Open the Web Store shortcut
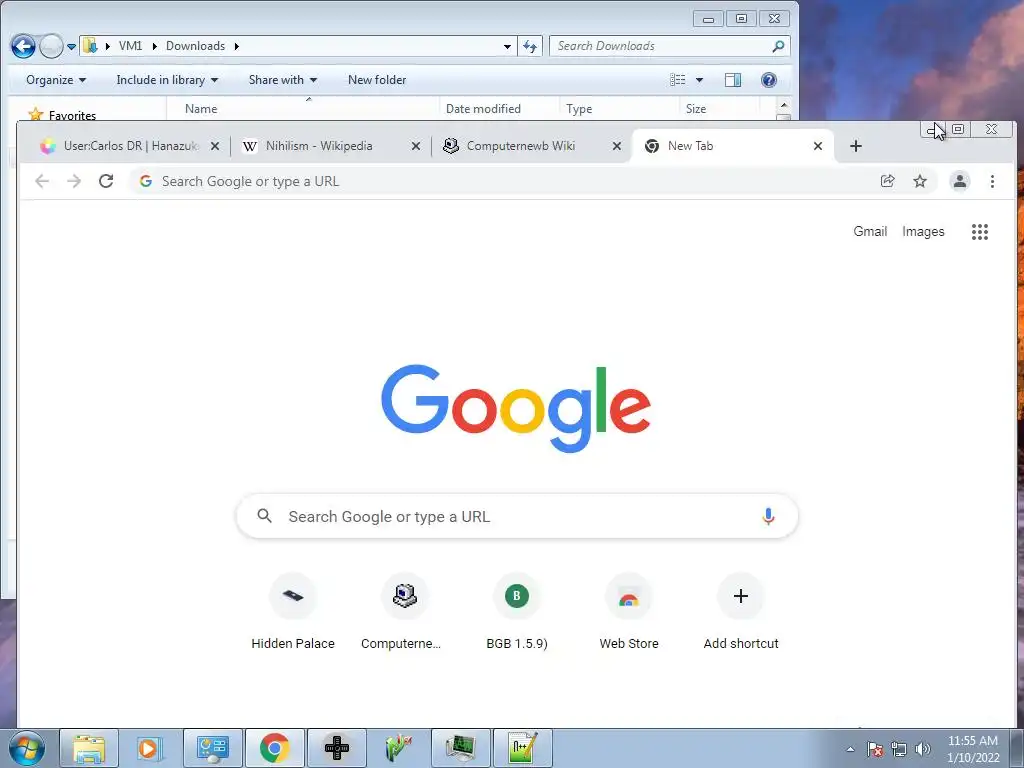 click(x=628, y=612)
